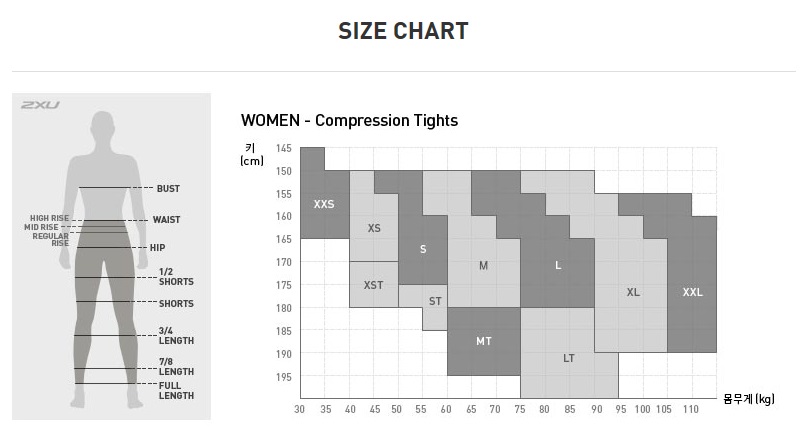The height and width of the screenshot is (435, 811).
Task: Pick the LT size region
Action: click(x=568, y=358)
